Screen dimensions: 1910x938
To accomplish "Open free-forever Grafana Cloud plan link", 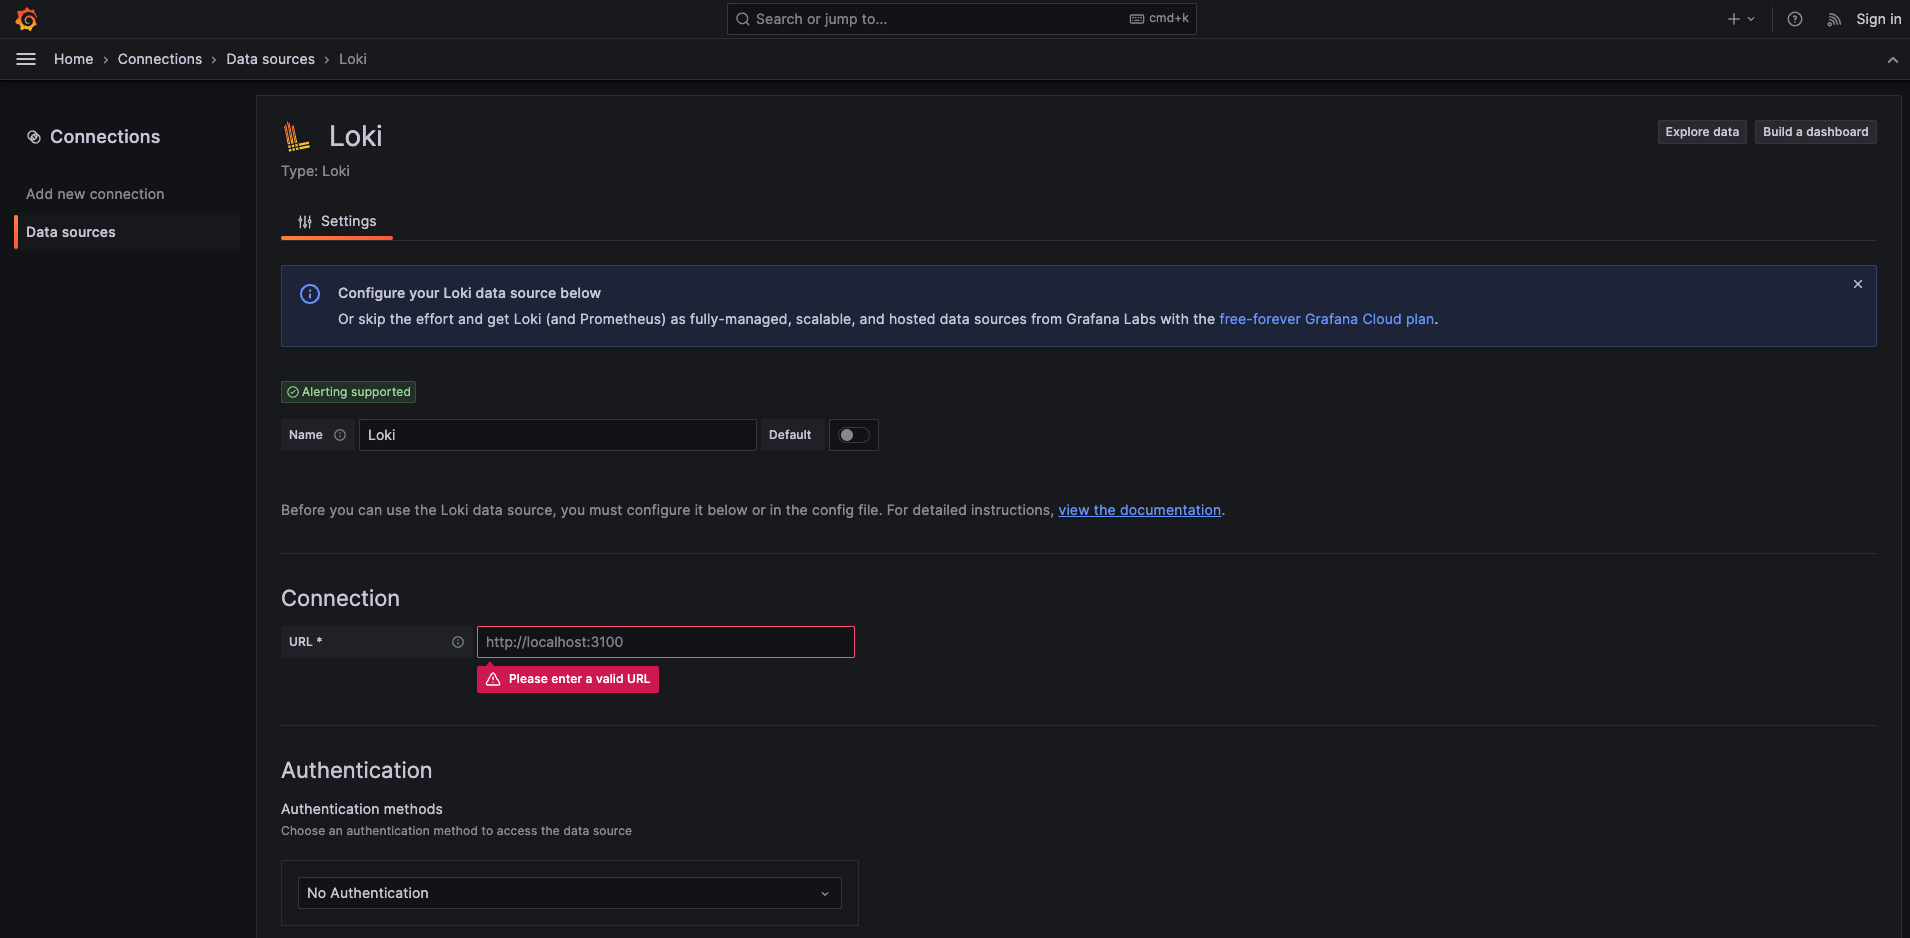I will 1326,319.
